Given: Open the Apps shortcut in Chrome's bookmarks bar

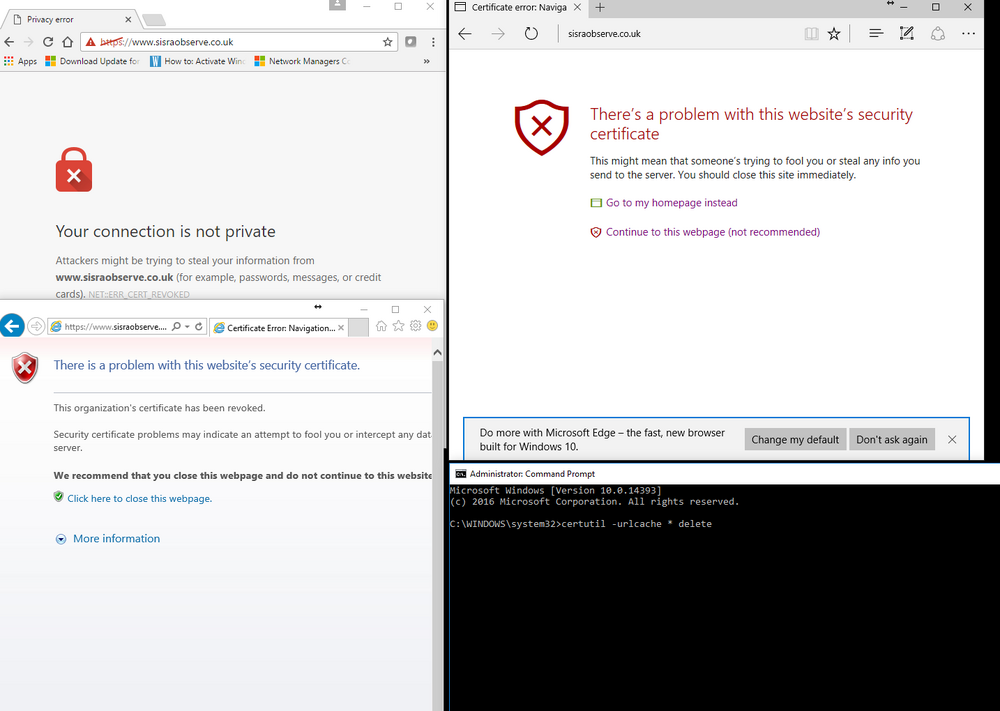Looking at the screenshot, I should [x=20, y=61].
